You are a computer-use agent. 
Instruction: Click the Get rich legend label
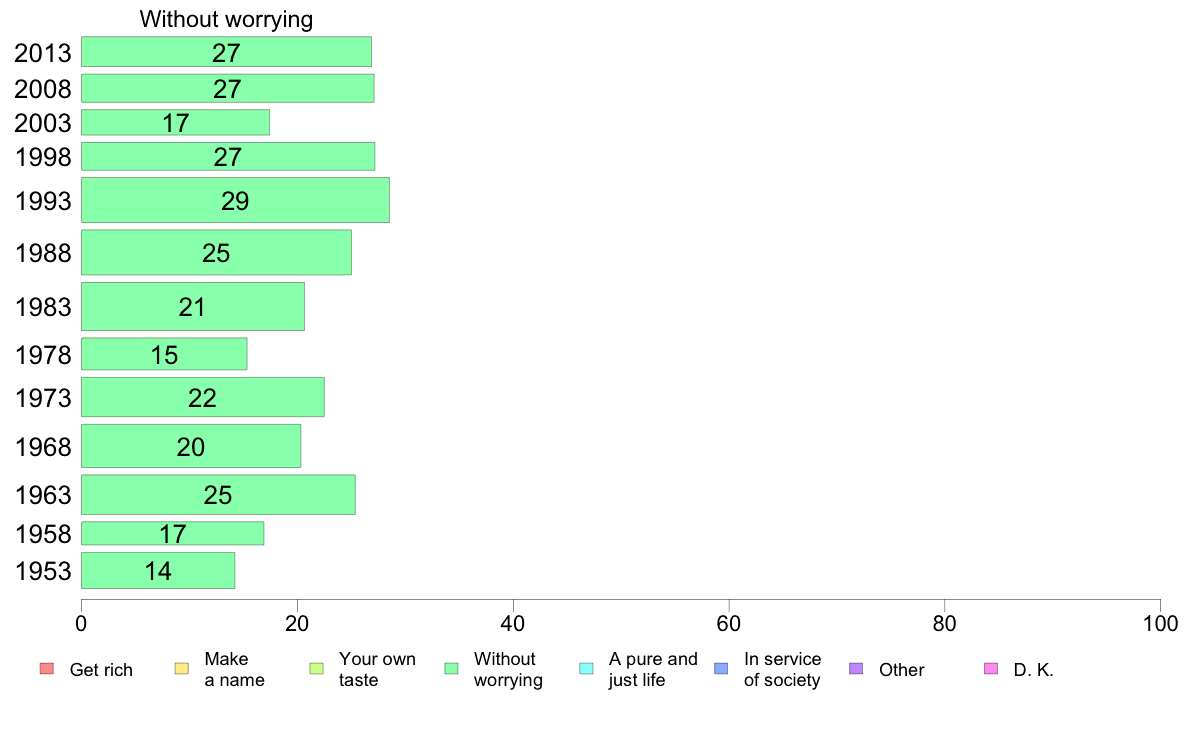[x=101, y=670]
